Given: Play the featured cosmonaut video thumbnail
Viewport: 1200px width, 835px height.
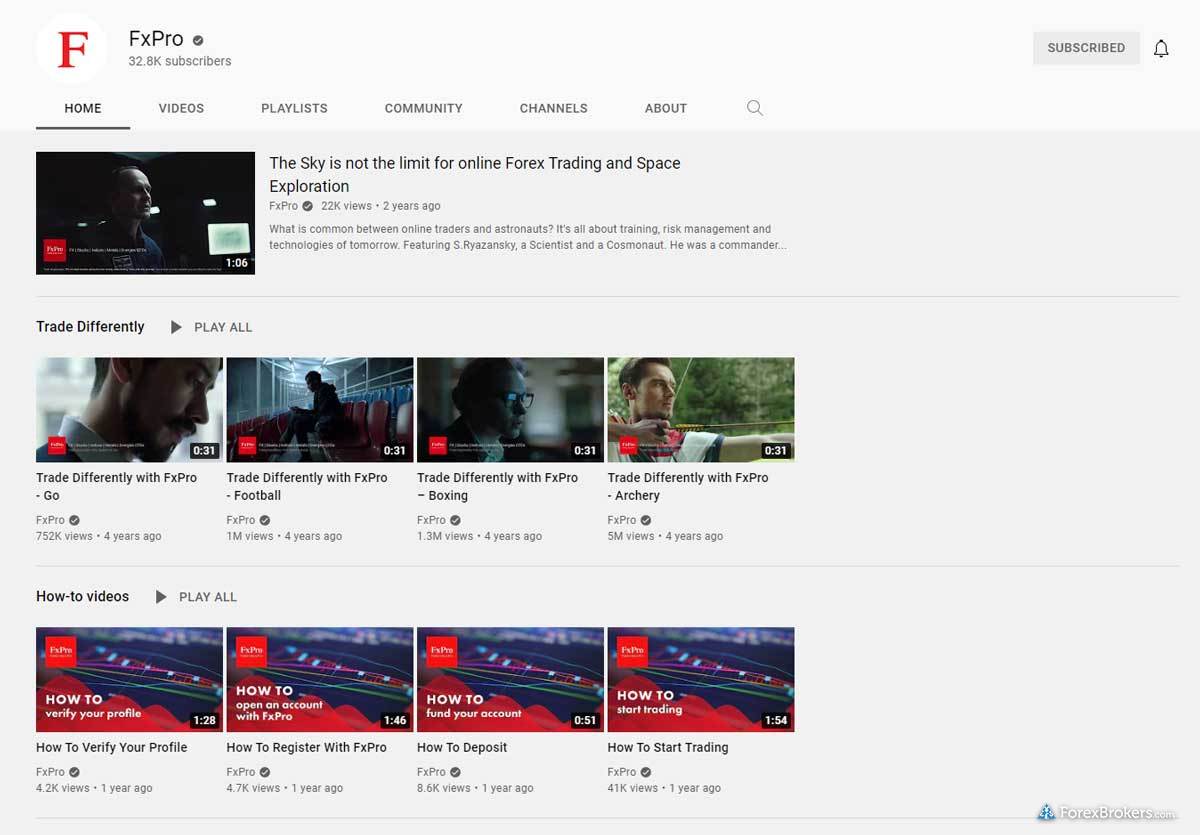Looking at the screenshot, I should click(145, 213).
